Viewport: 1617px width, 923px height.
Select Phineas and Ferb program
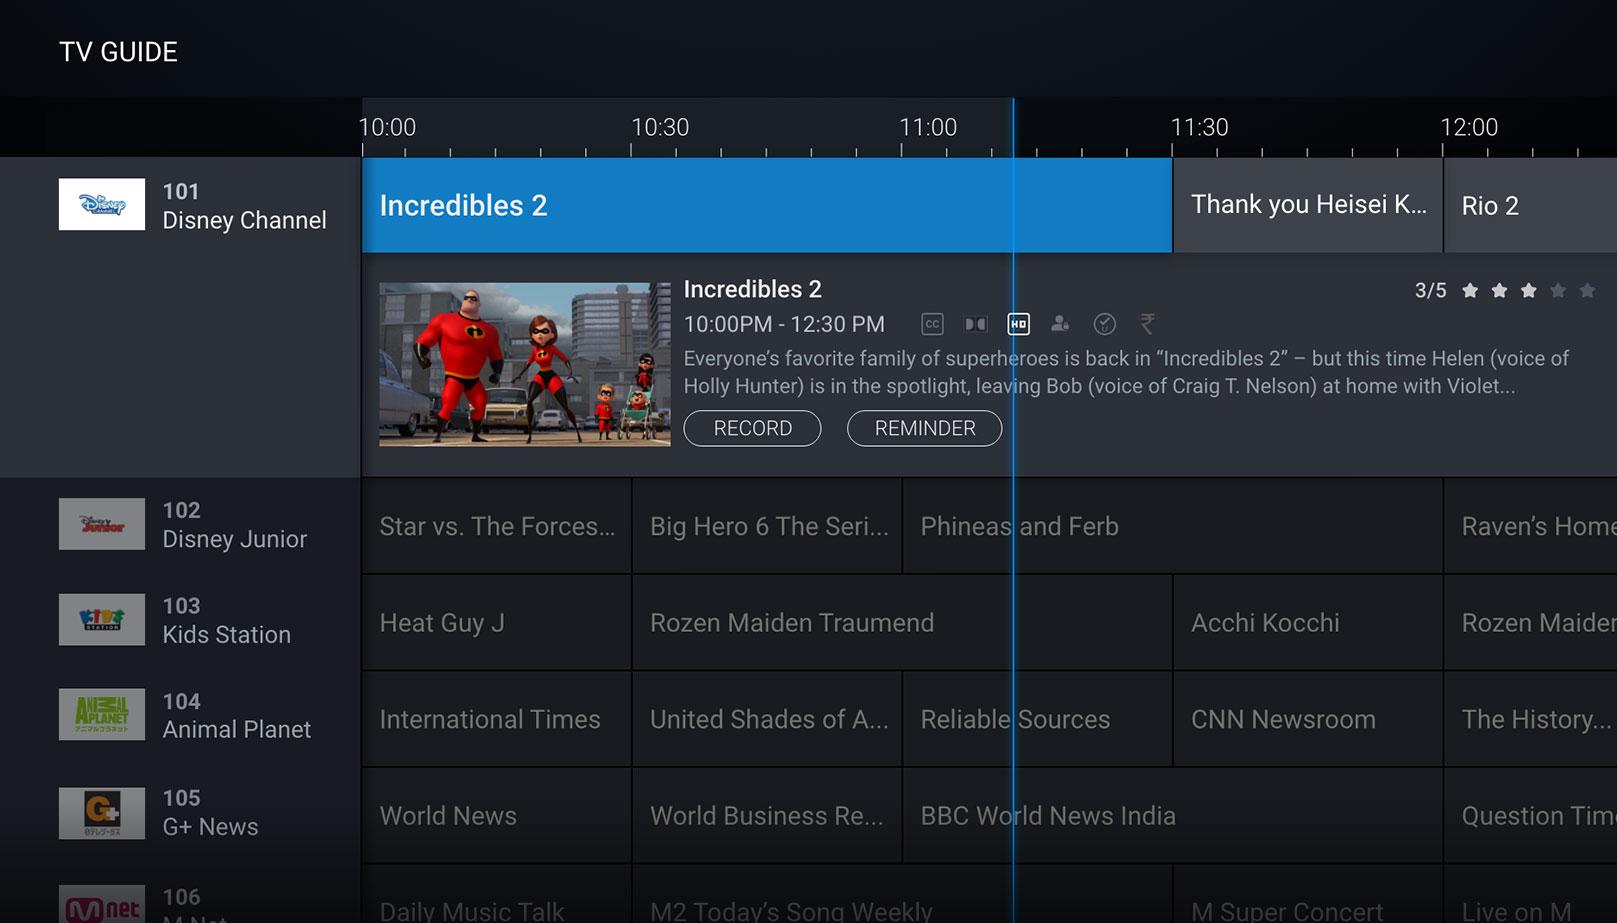click(1172, 526)
